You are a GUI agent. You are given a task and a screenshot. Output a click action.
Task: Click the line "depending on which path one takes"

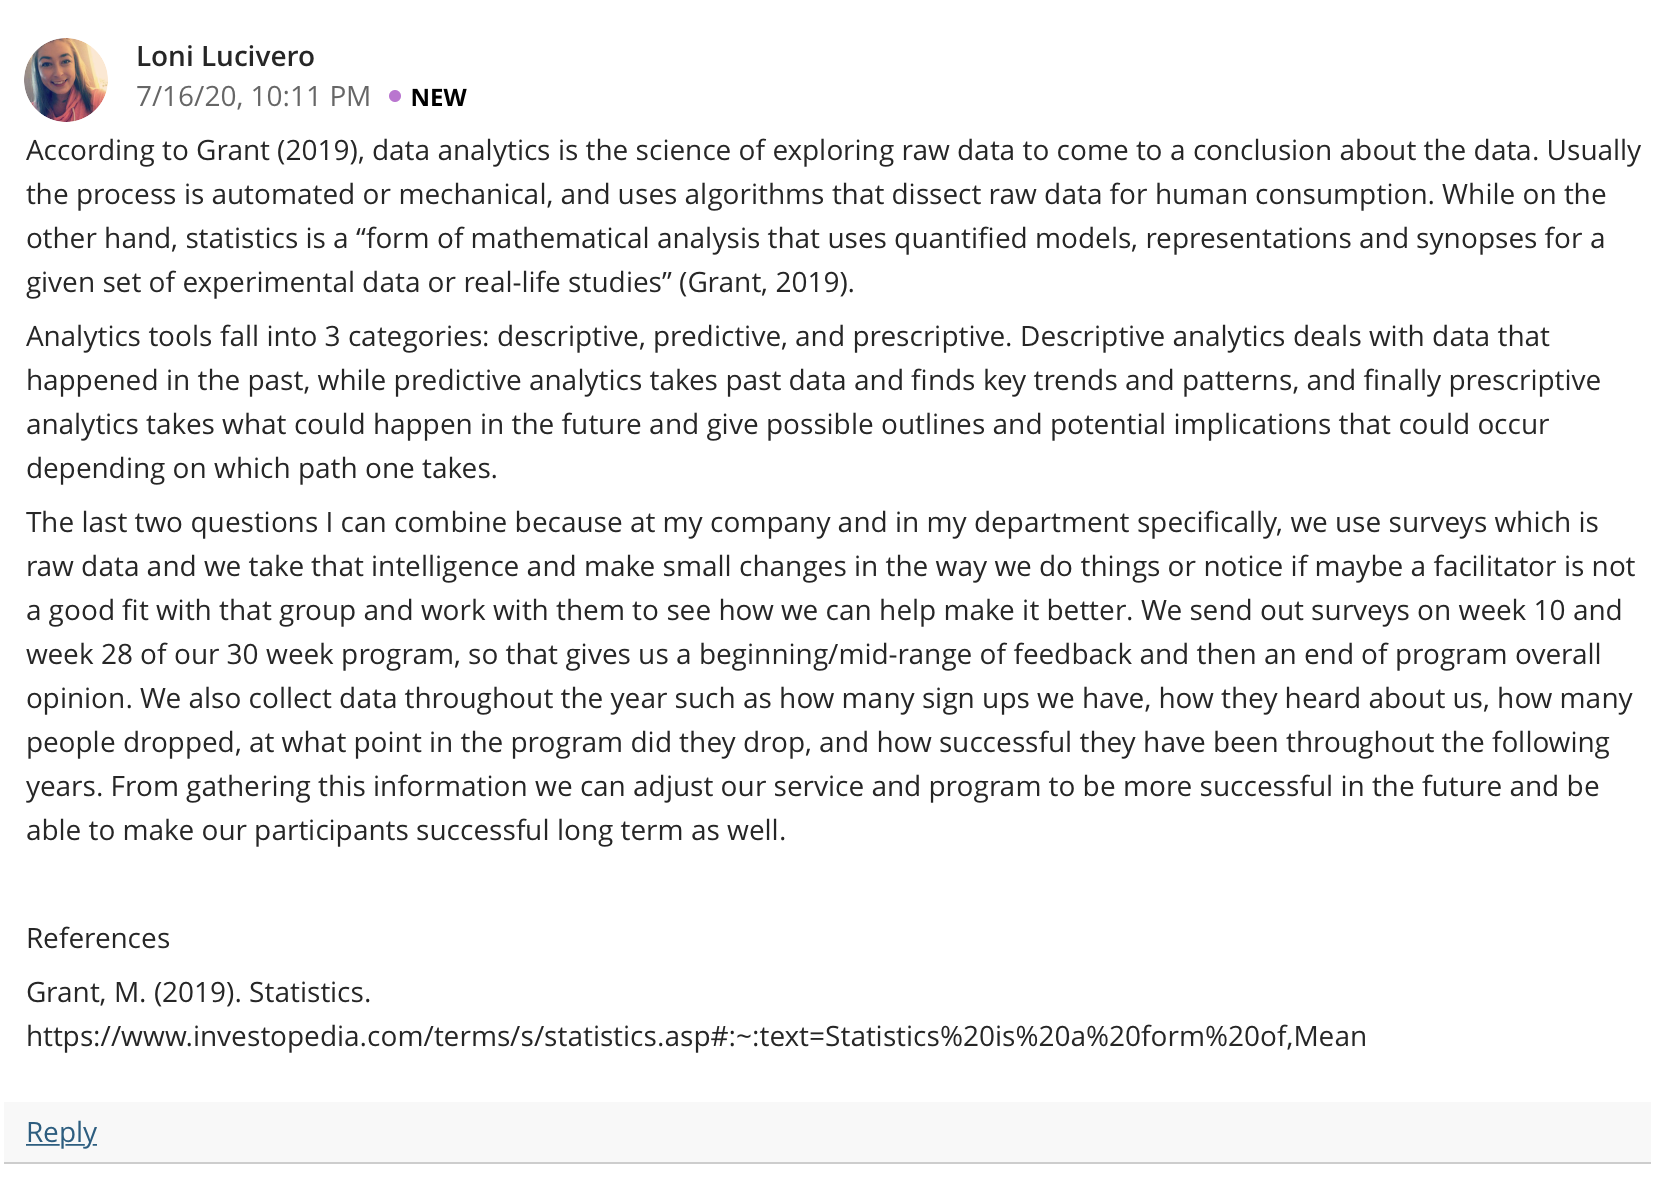point(262,468)
